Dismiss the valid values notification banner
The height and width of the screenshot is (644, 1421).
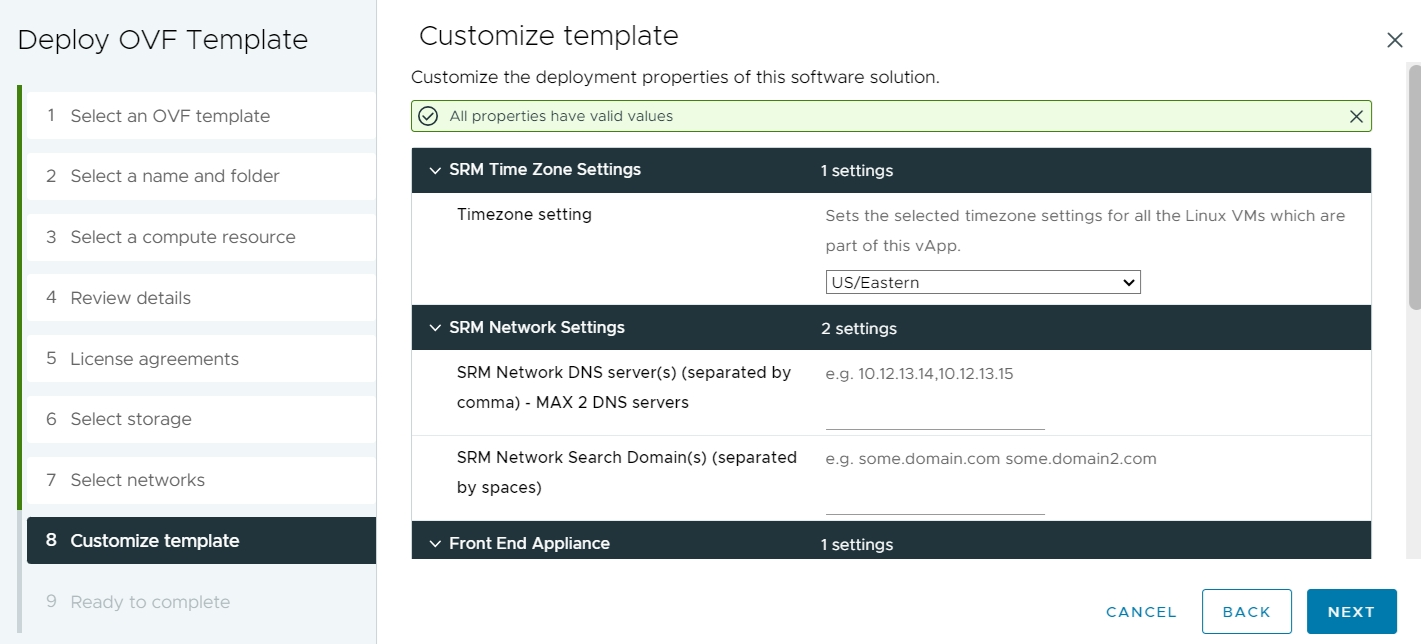(x=1357, y=116)
